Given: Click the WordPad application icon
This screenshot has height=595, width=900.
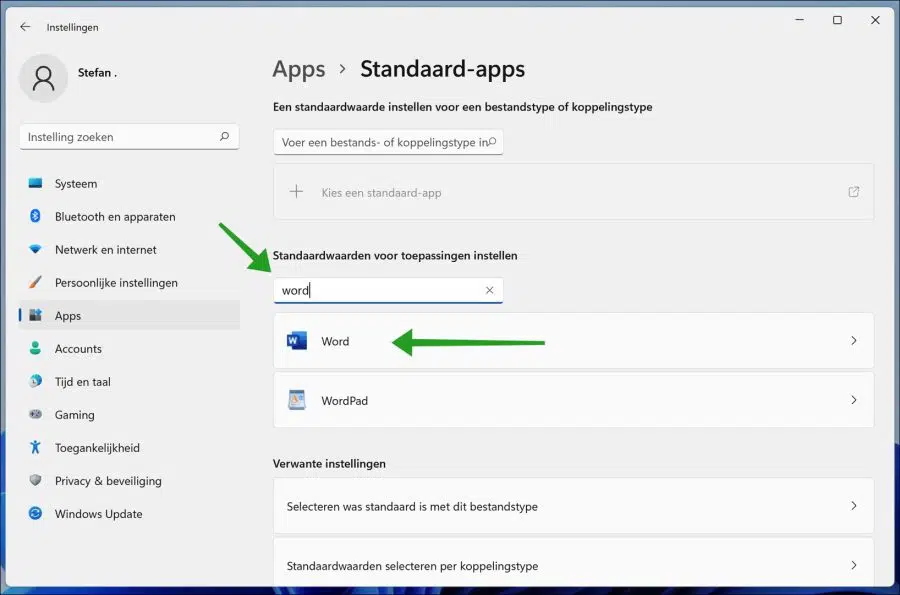Looking at the screenshot, I should point(297,400).
